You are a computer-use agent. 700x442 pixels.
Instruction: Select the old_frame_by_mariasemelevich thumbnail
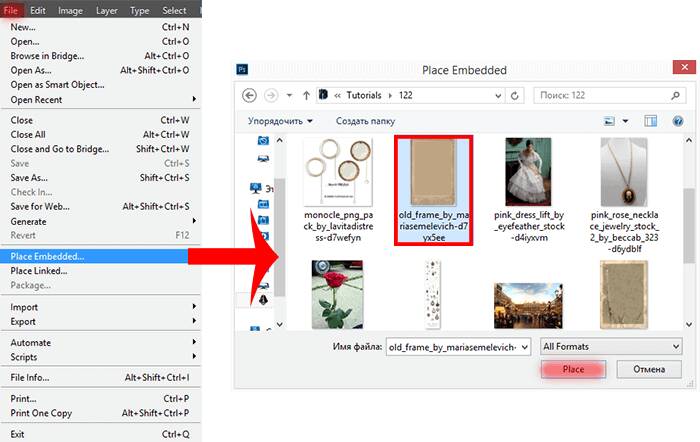point(433,191)
